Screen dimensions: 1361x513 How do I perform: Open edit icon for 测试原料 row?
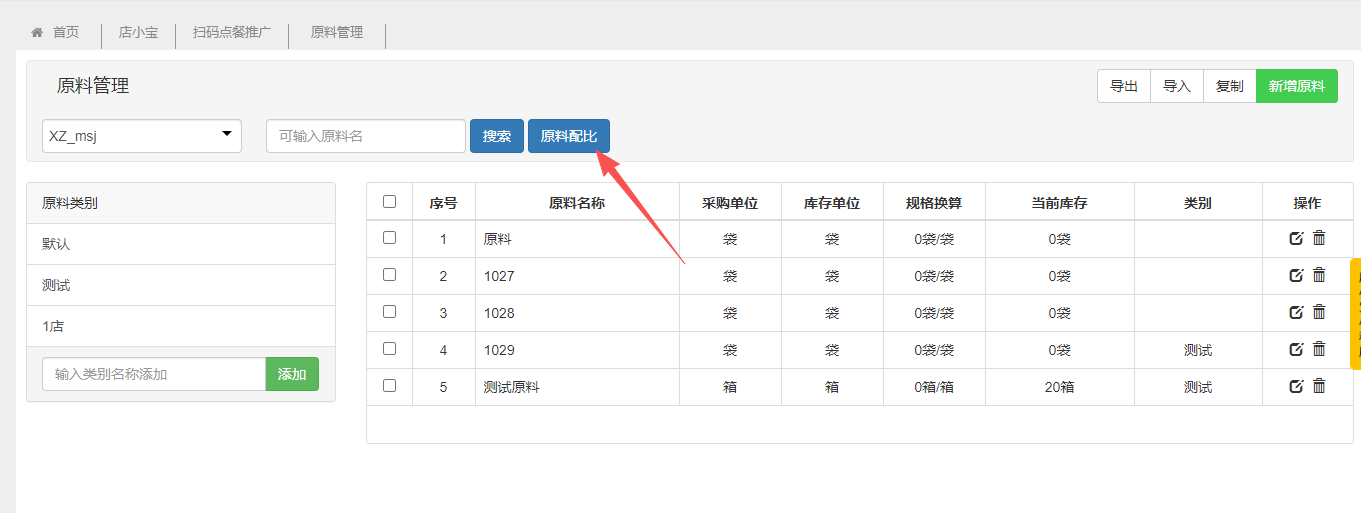pos(1296,386)
